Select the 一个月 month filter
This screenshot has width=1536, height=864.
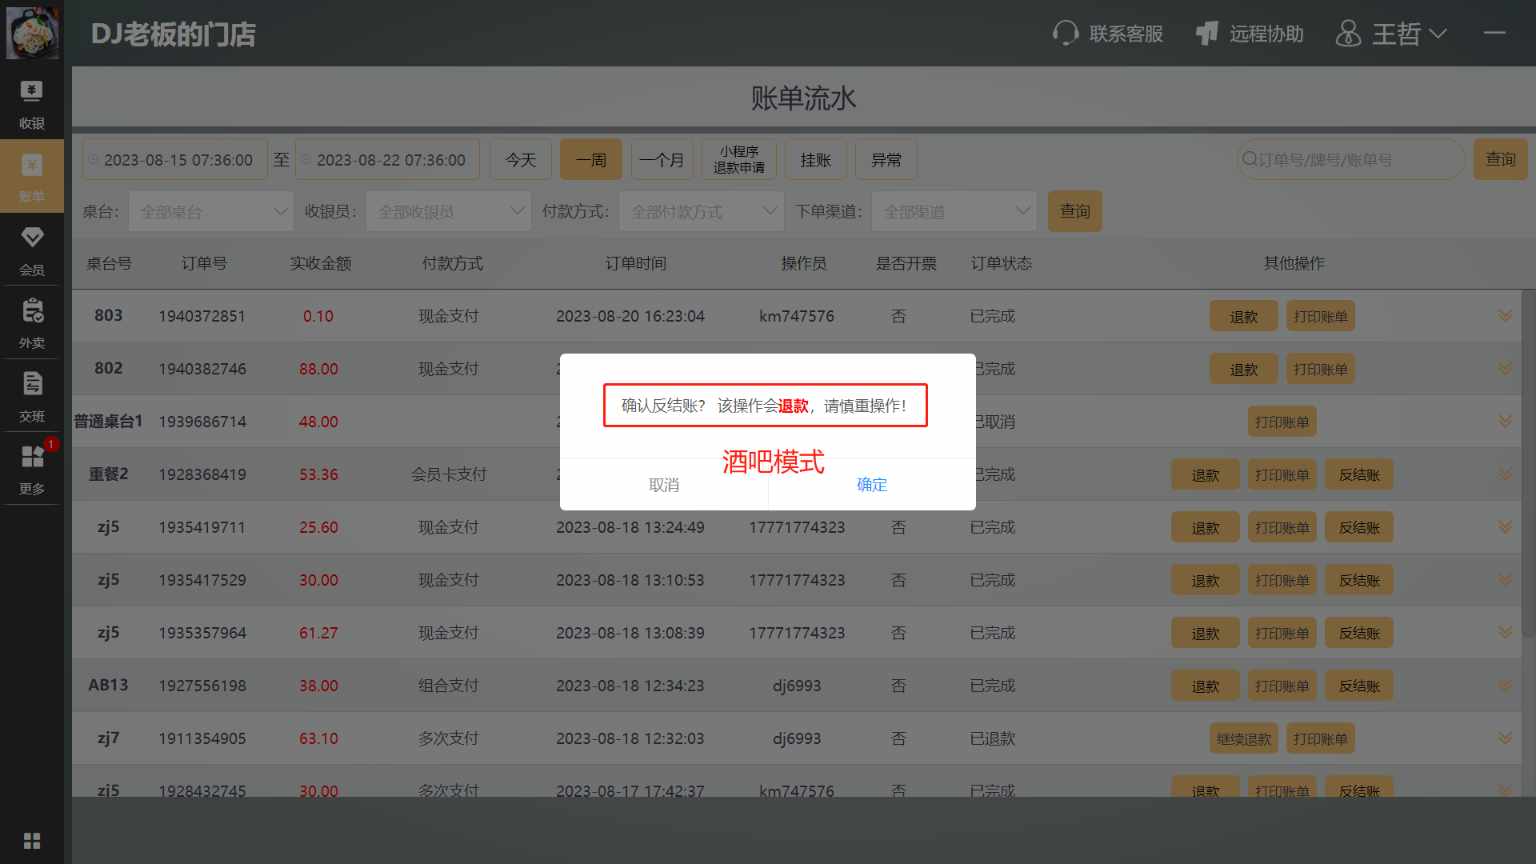pos(661,160)
